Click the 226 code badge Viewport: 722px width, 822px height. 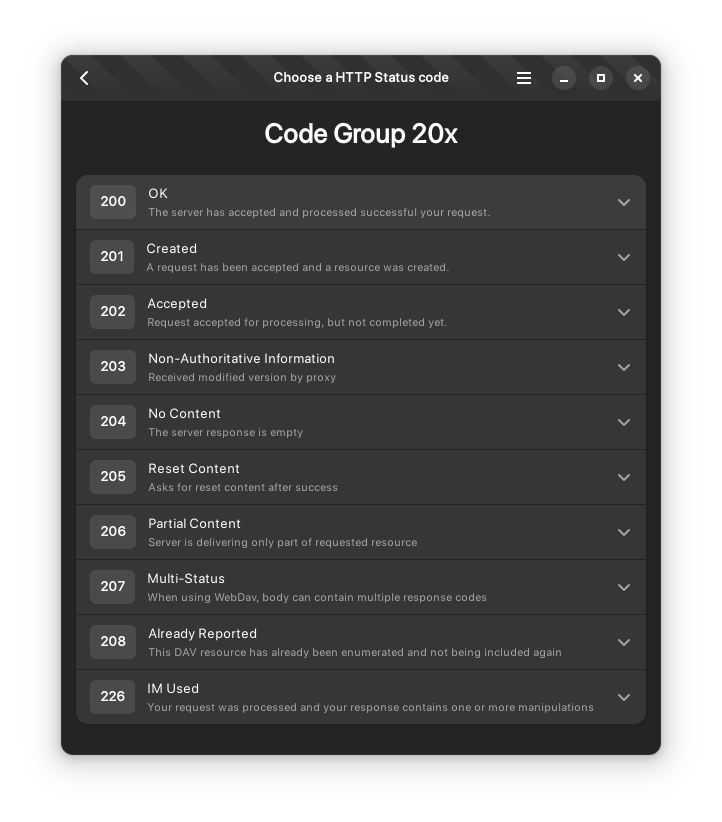(x=112, y=697)
